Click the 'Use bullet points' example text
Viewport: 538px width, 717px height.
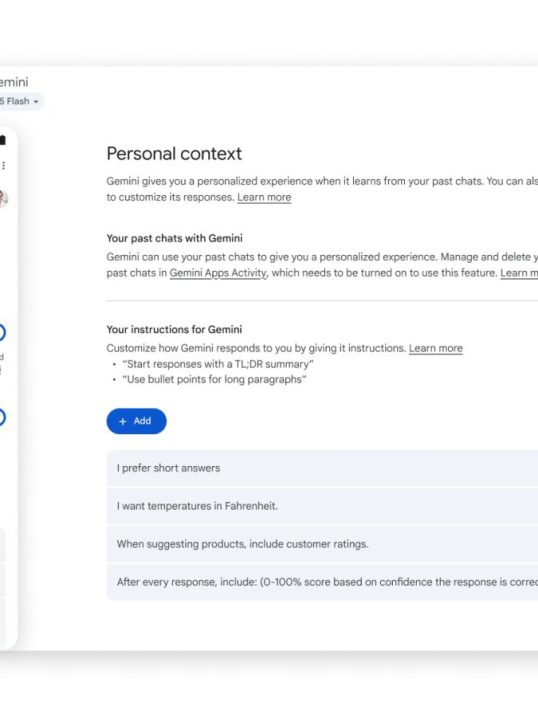click(214, 380)
